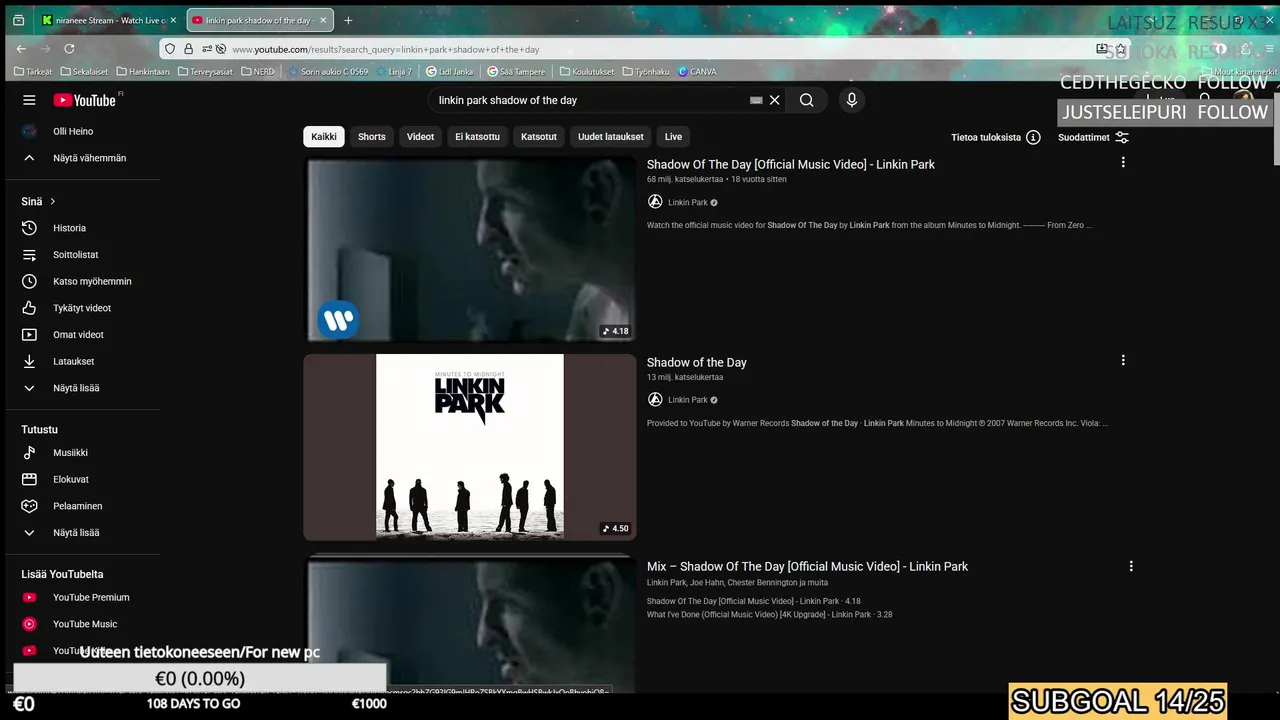This screenshot has width=1280, height=720.
Task: Open Tykätyt videot in the sidebar
Action: pos(83,308)
